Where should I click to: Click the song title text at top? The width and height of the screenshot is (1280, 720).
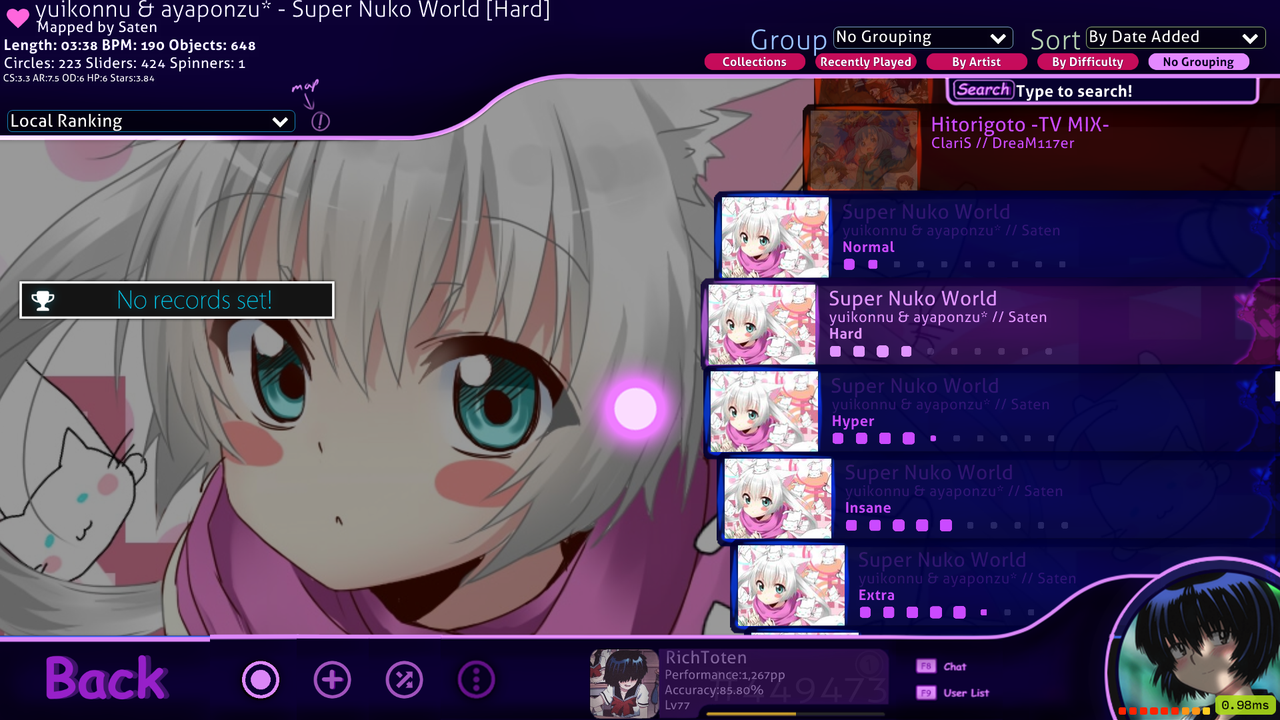(x=293, y=11)
